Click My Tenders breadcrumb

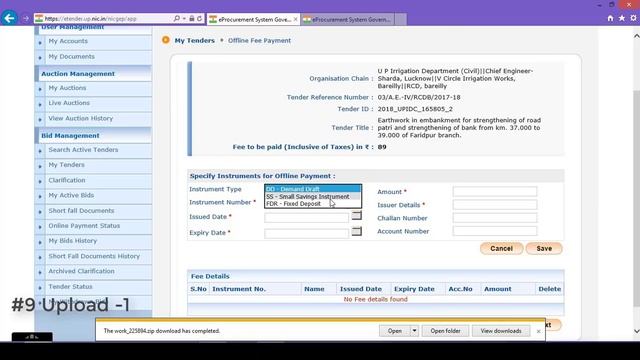point(194,40)
